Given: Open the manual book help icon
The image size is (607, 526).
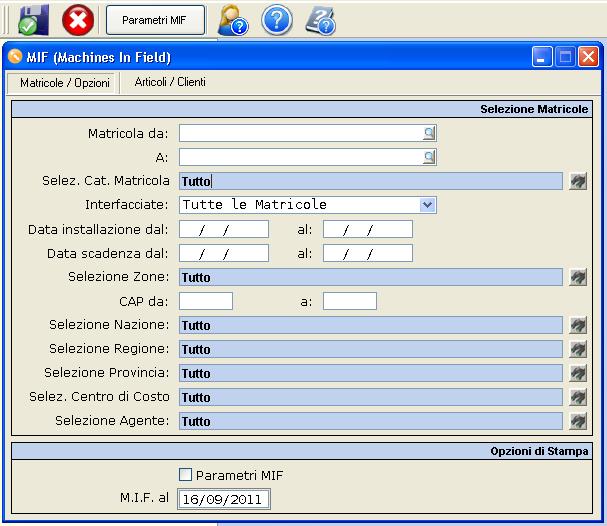Looking at the screenshot, I should point(320,21).
